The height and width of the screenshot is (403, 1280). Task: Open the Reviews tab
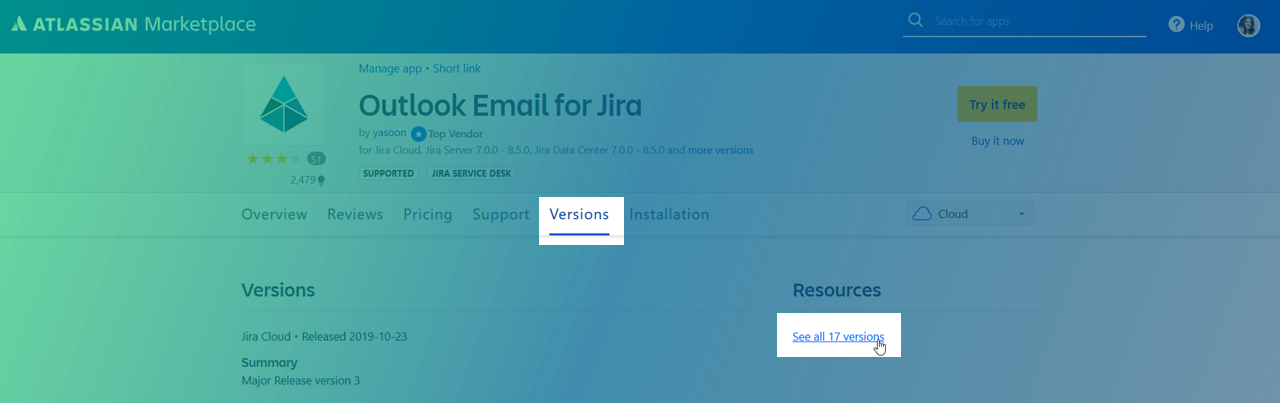coord(355,214)
